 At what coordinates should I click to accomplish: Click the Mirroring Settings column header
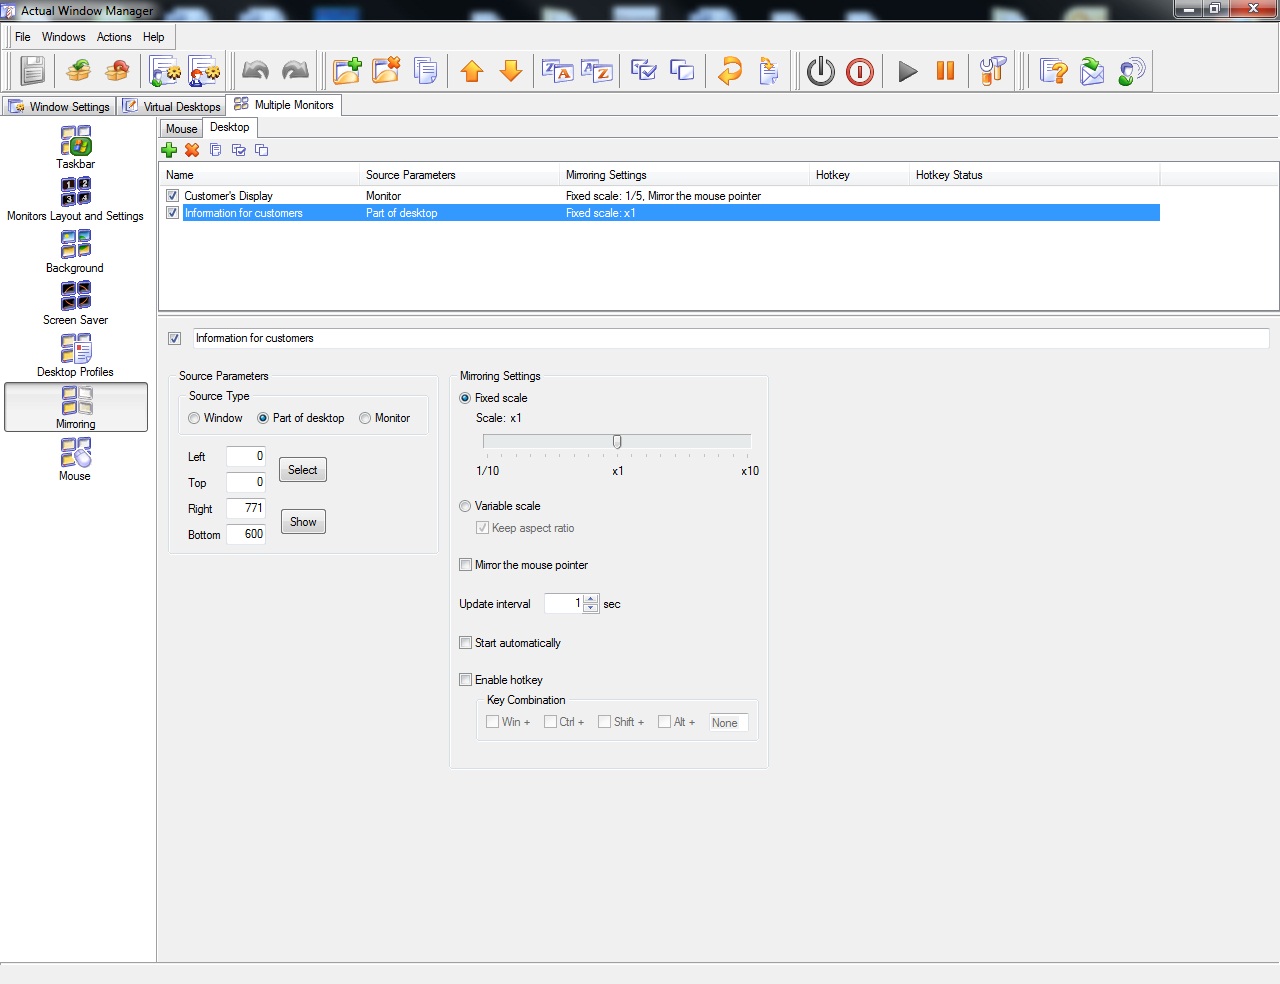(684, 175)
